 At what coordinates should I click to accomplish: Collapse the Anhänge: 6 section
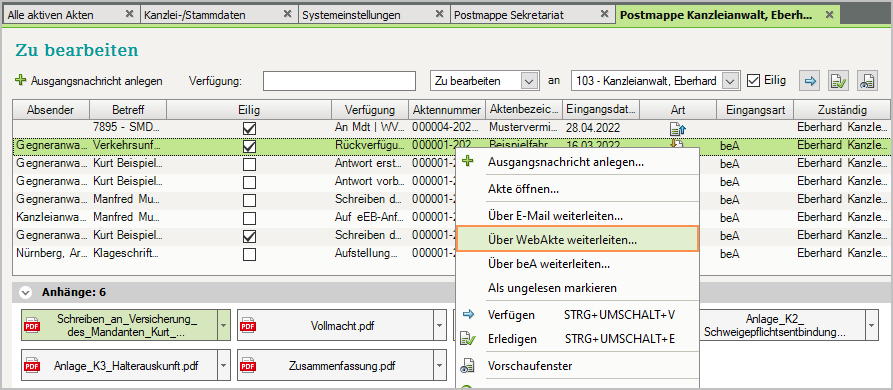point(26,293)
